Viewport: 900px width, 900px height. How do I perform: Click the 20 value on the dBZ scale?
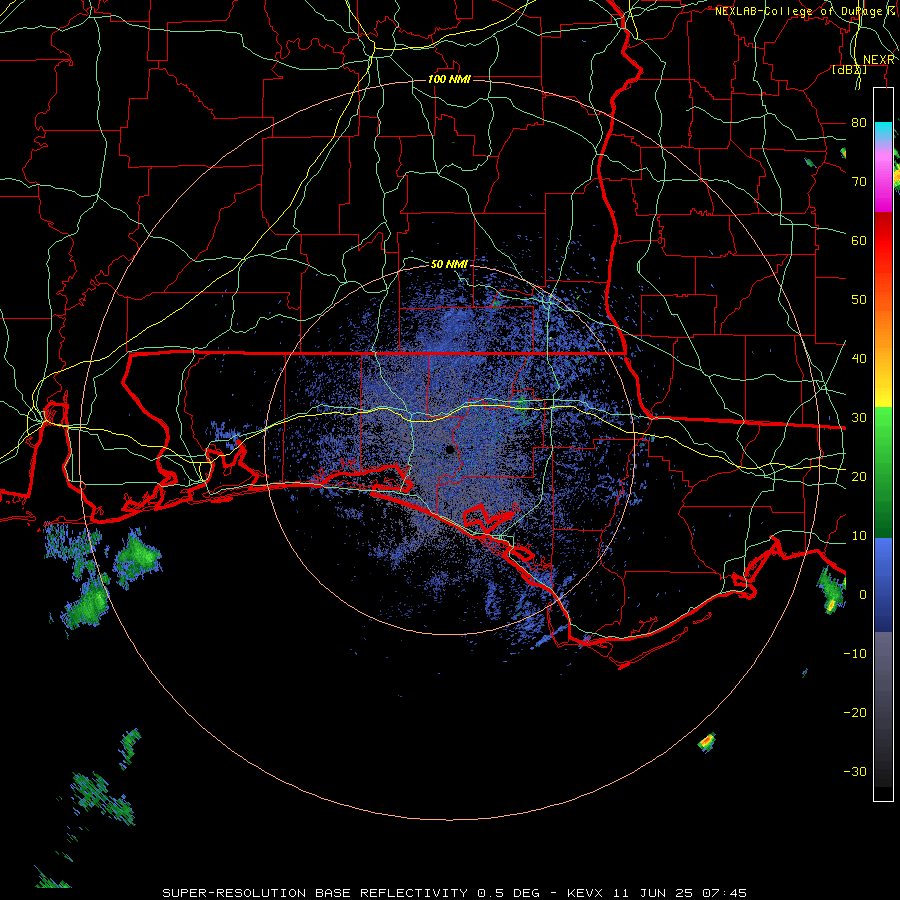pos(859,477)
